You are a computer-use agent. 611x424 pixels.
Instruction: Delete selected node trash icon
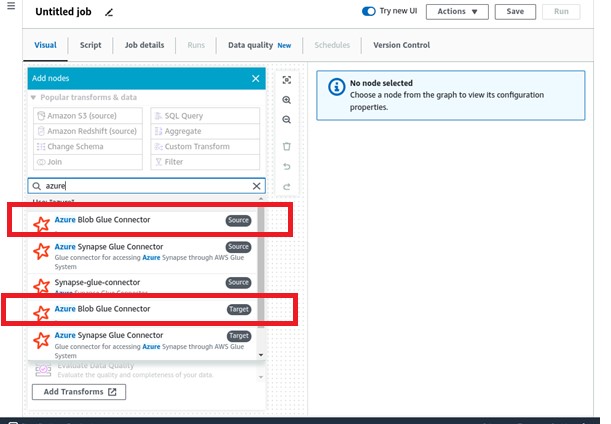click(286, 147)
